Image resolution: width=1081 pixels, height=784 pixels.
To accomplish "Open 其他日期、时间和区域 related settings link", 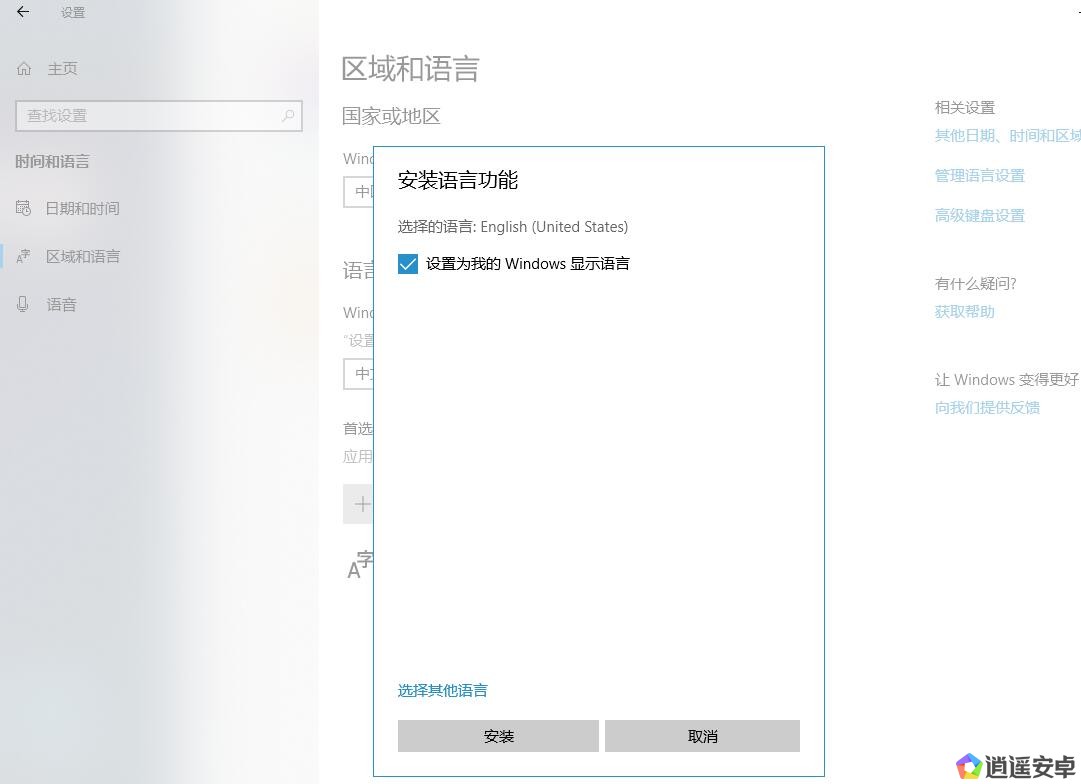I will 1006,136.
